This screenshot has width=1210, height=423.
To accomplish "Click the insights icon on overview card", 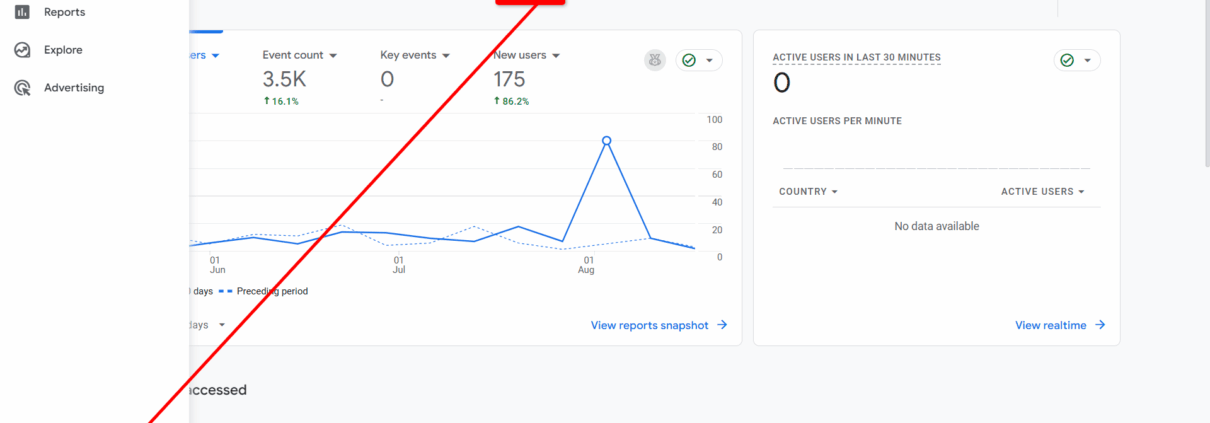I will (655, 61).
